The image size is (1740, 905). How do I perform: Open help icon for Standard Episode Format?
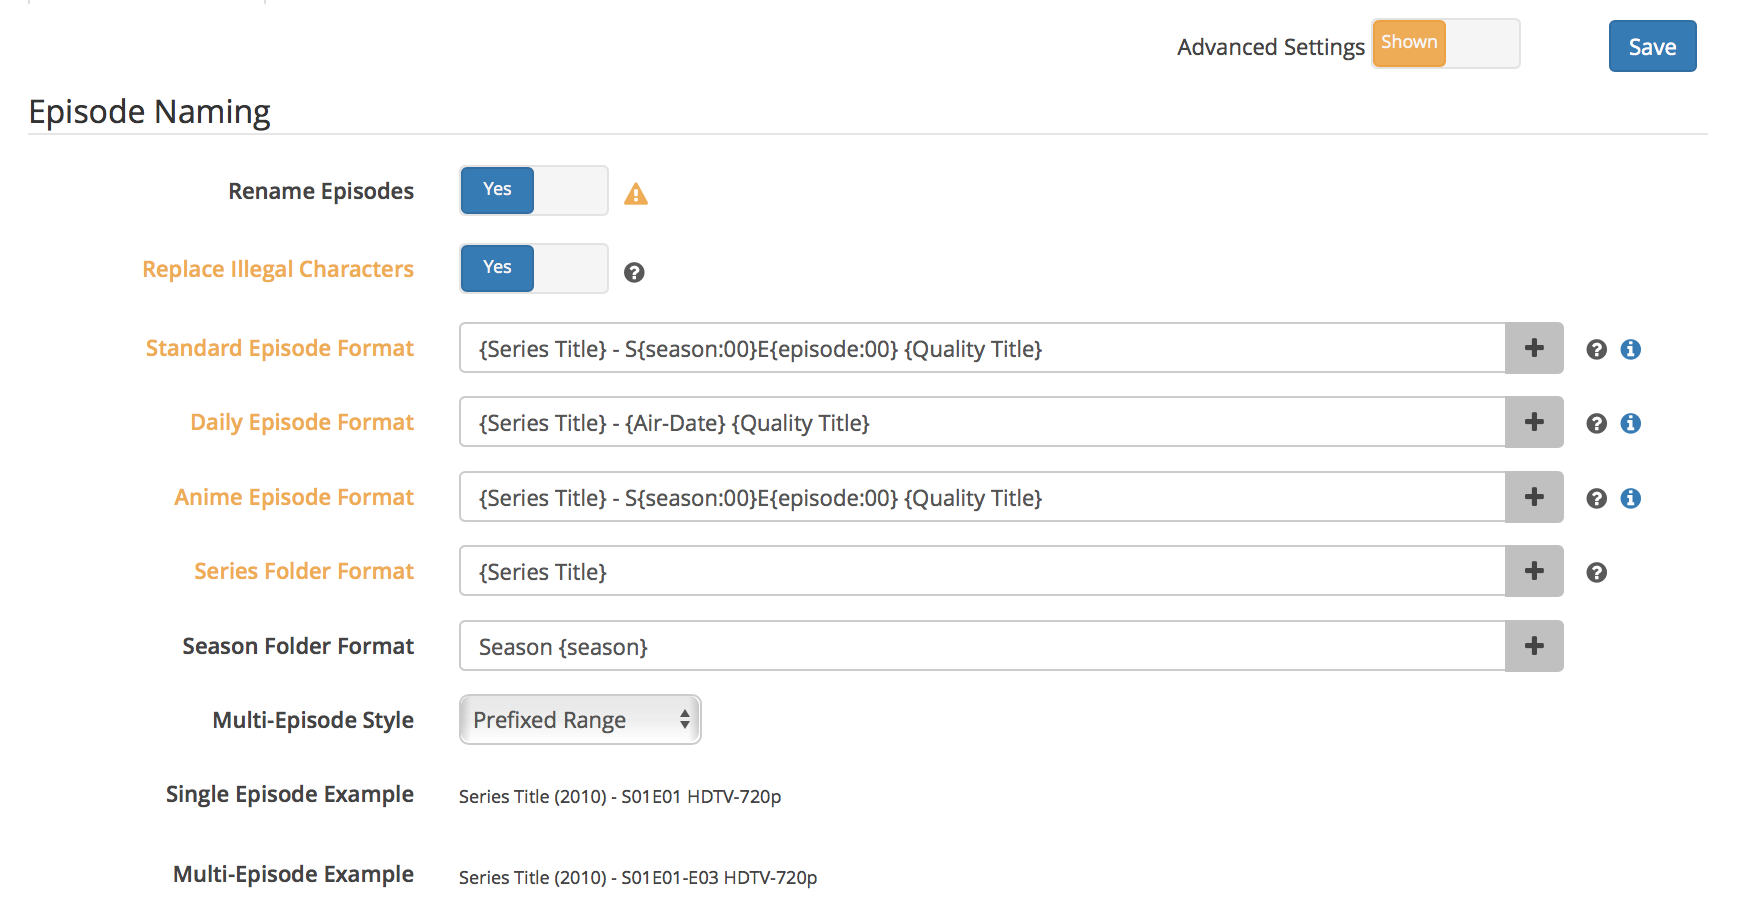(x=1597, y=349)
